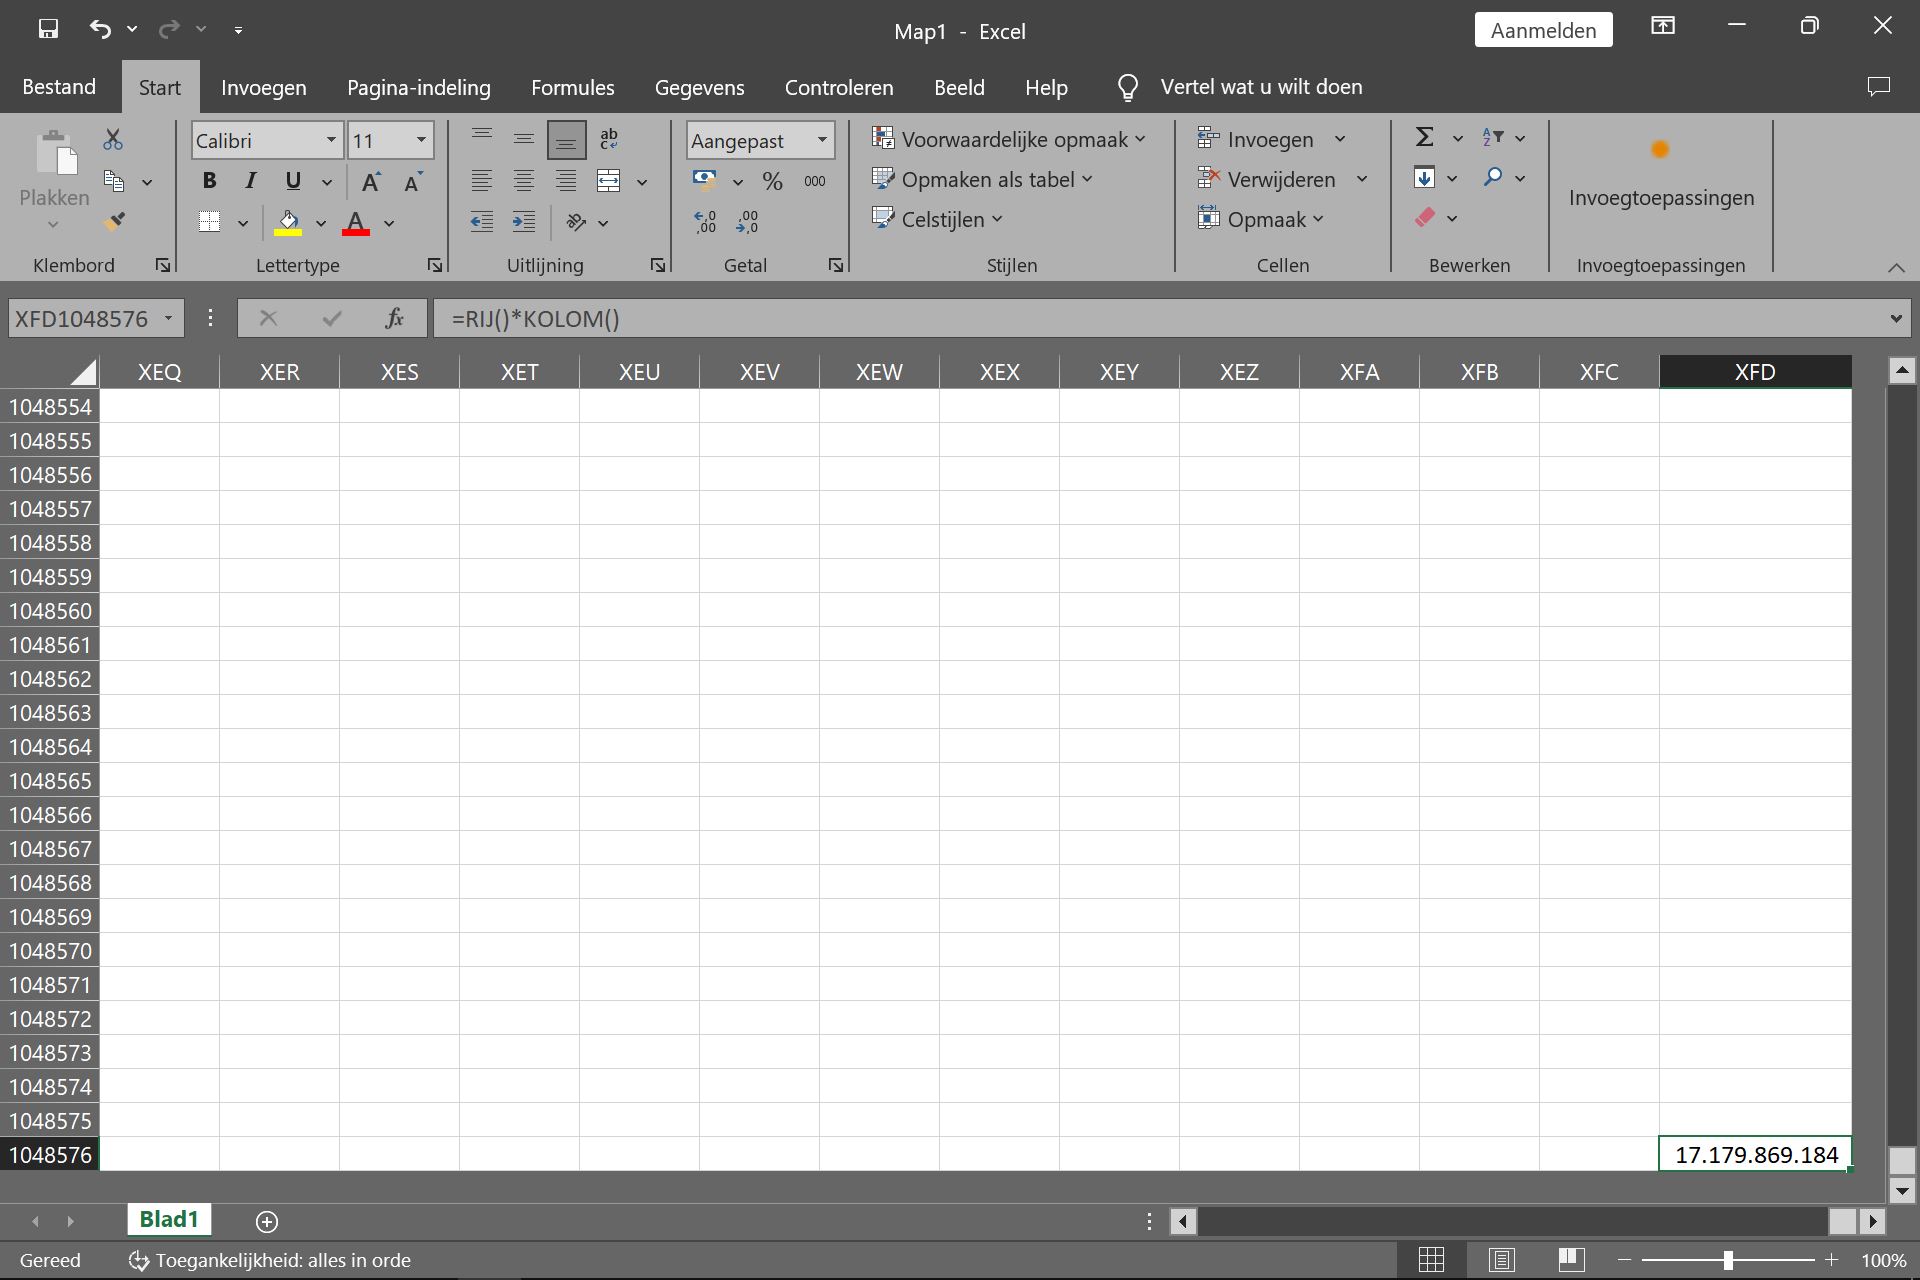Add a new sheet with plus button
The height and width of the screenshot is (1280, 1920).
[267, 1221]
